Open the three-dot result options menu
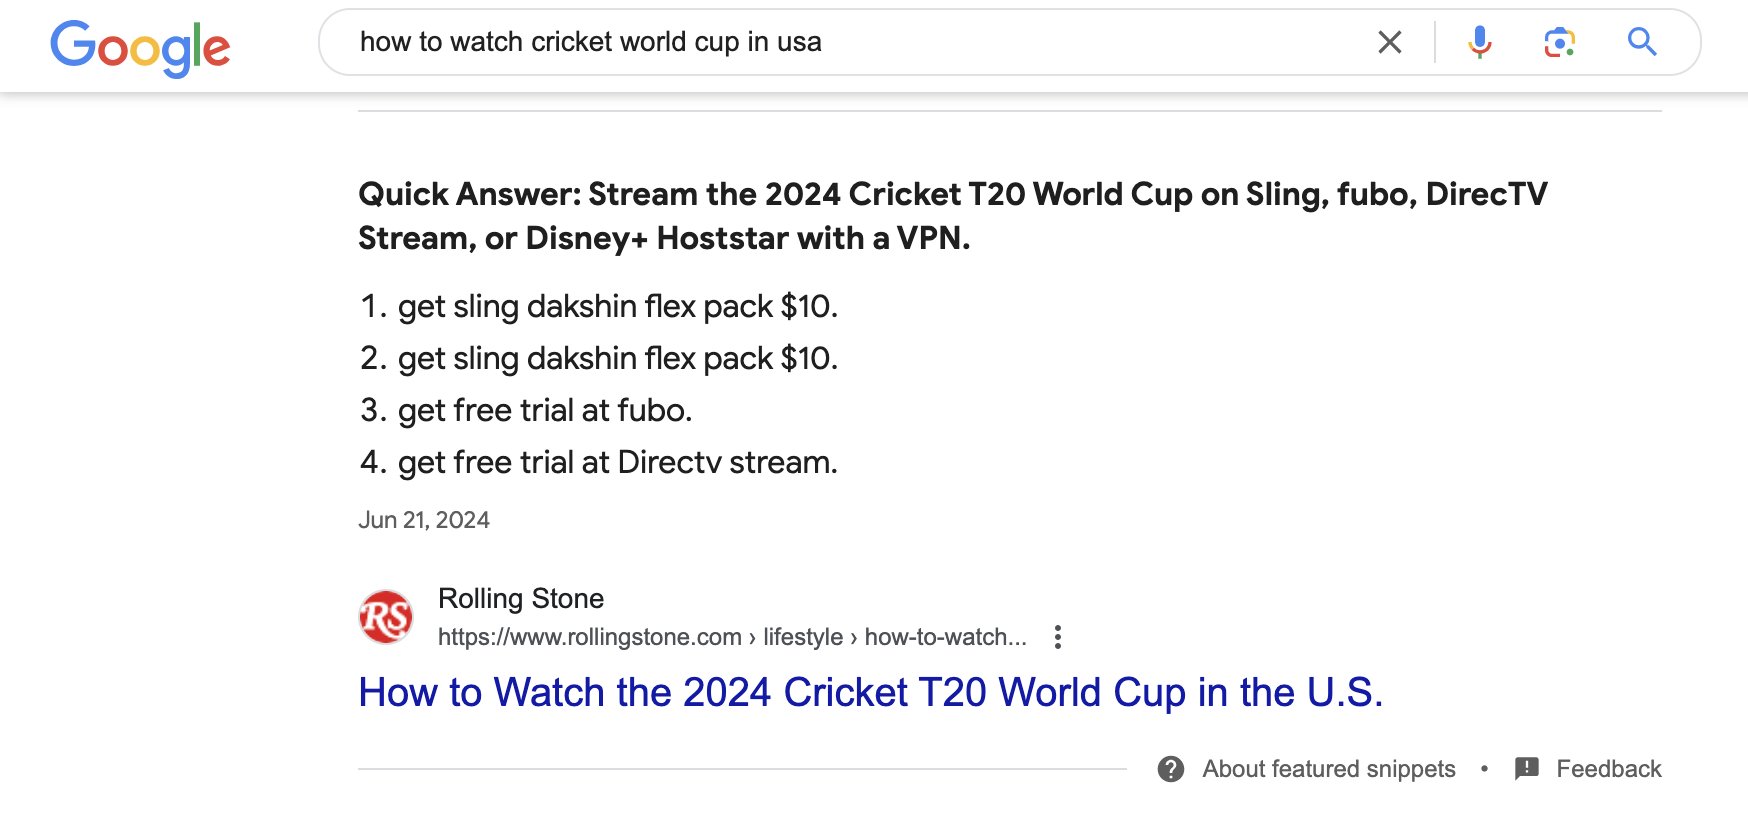 1057,637
